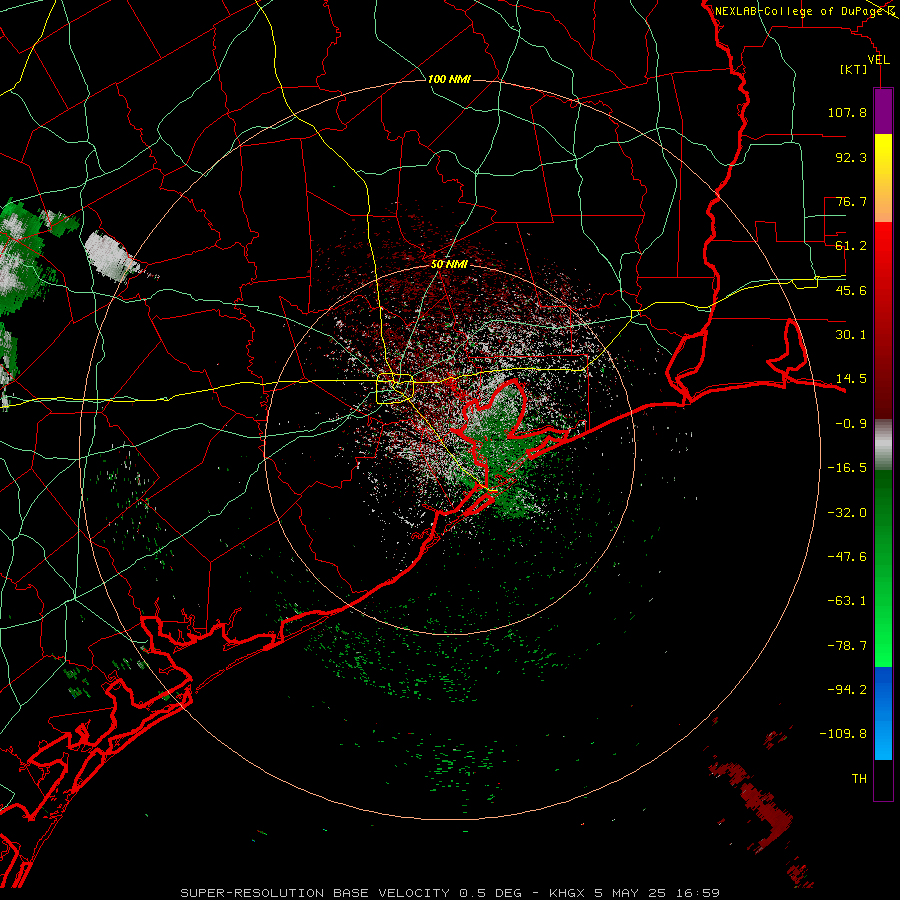The image size is (900, 900).
Task: Click the 100 NMI range ring label
Action: click(449, 79)
